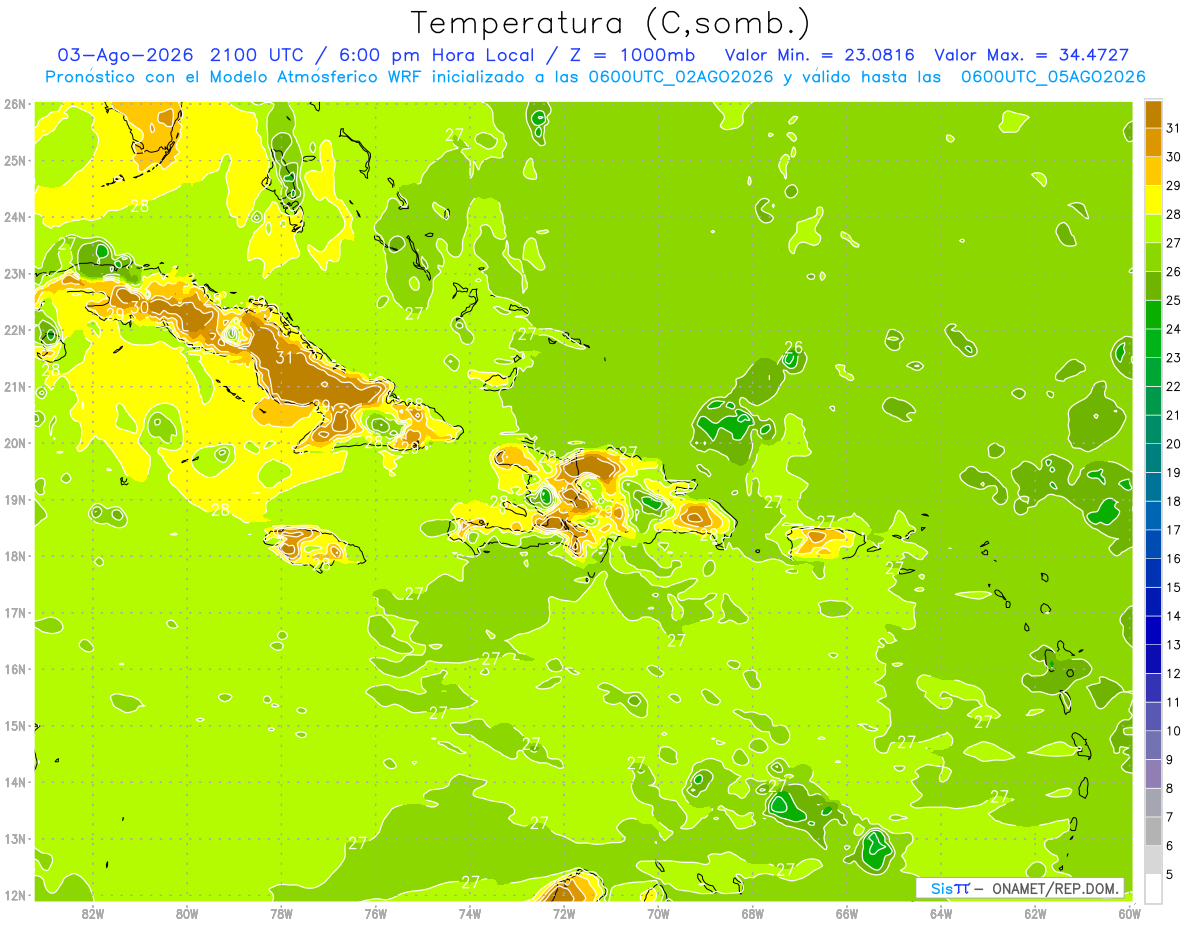This screenshot has height=927, width=1200.
Task: Select the date text 03-Ago-2026
Action: [x=125, y=55]
